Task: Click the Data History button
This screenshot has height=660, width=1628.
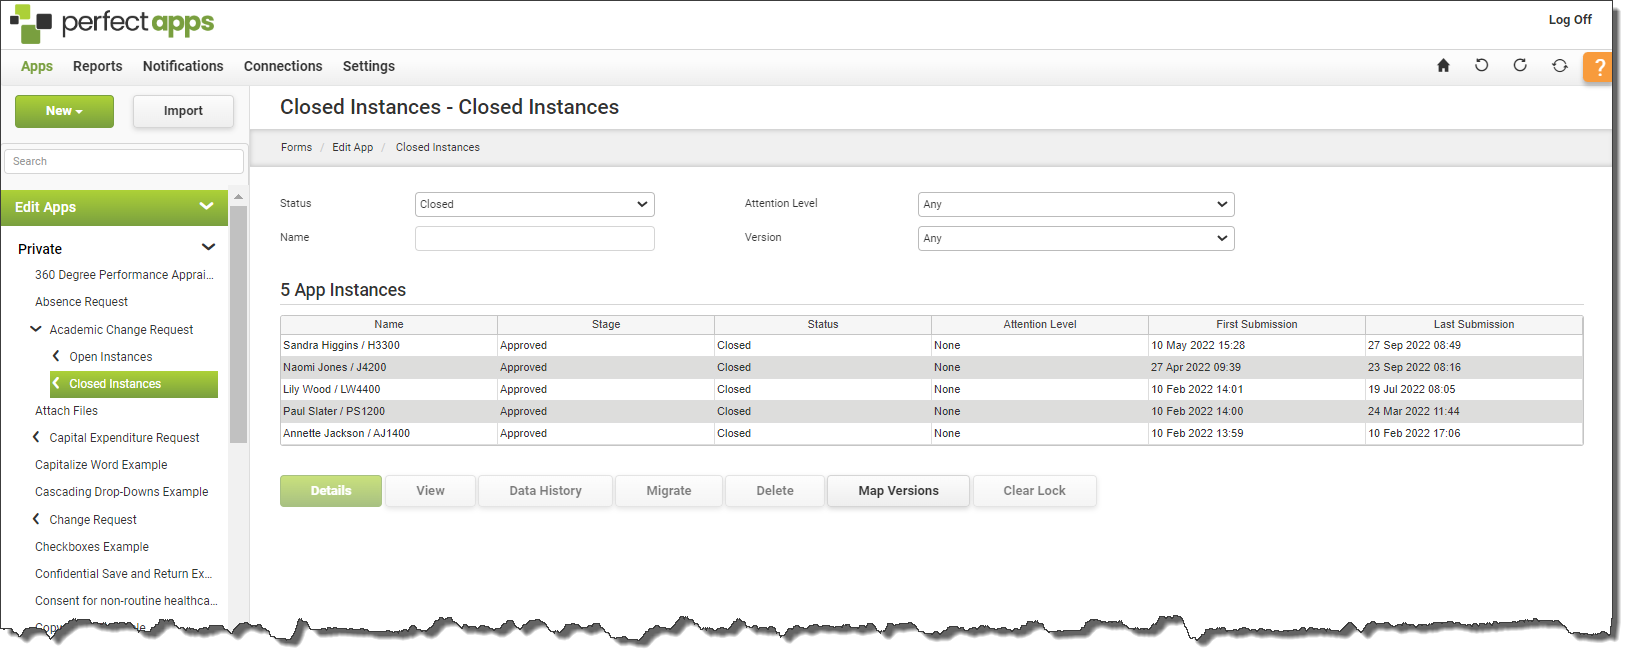Action: [546, 491]
